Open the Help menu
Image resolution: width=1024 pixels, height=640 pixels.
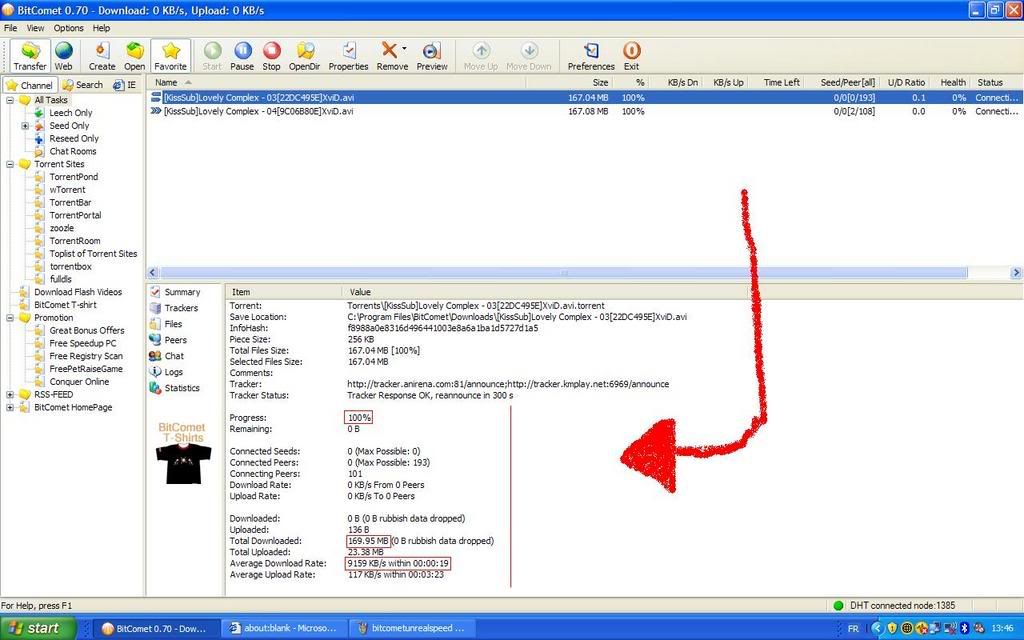click(x=101, y=28)
